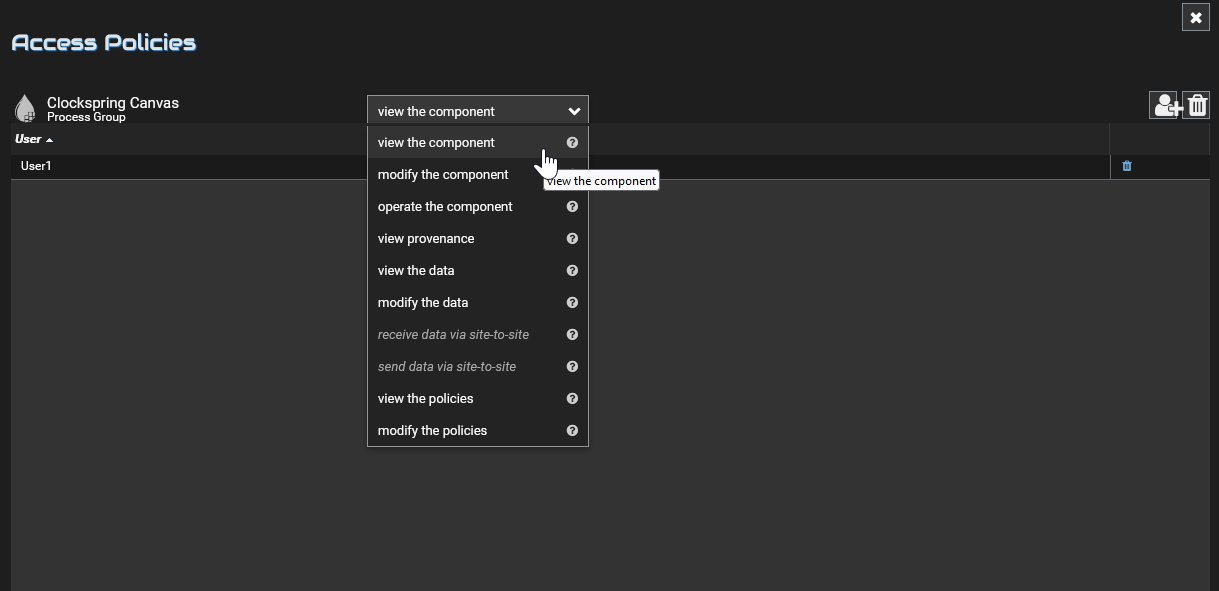Viewport: 1219px width, 591px height.
Task: Open help for "operate the component"
Action: pos(572,206)
